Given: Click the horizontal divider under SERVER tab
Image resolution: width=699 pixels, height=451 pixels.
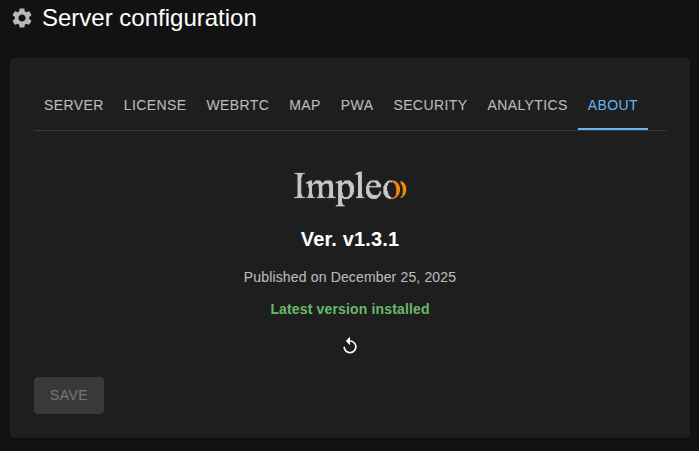Looking at the screenshot, I should pyautogui.click(x=74, y=130).
